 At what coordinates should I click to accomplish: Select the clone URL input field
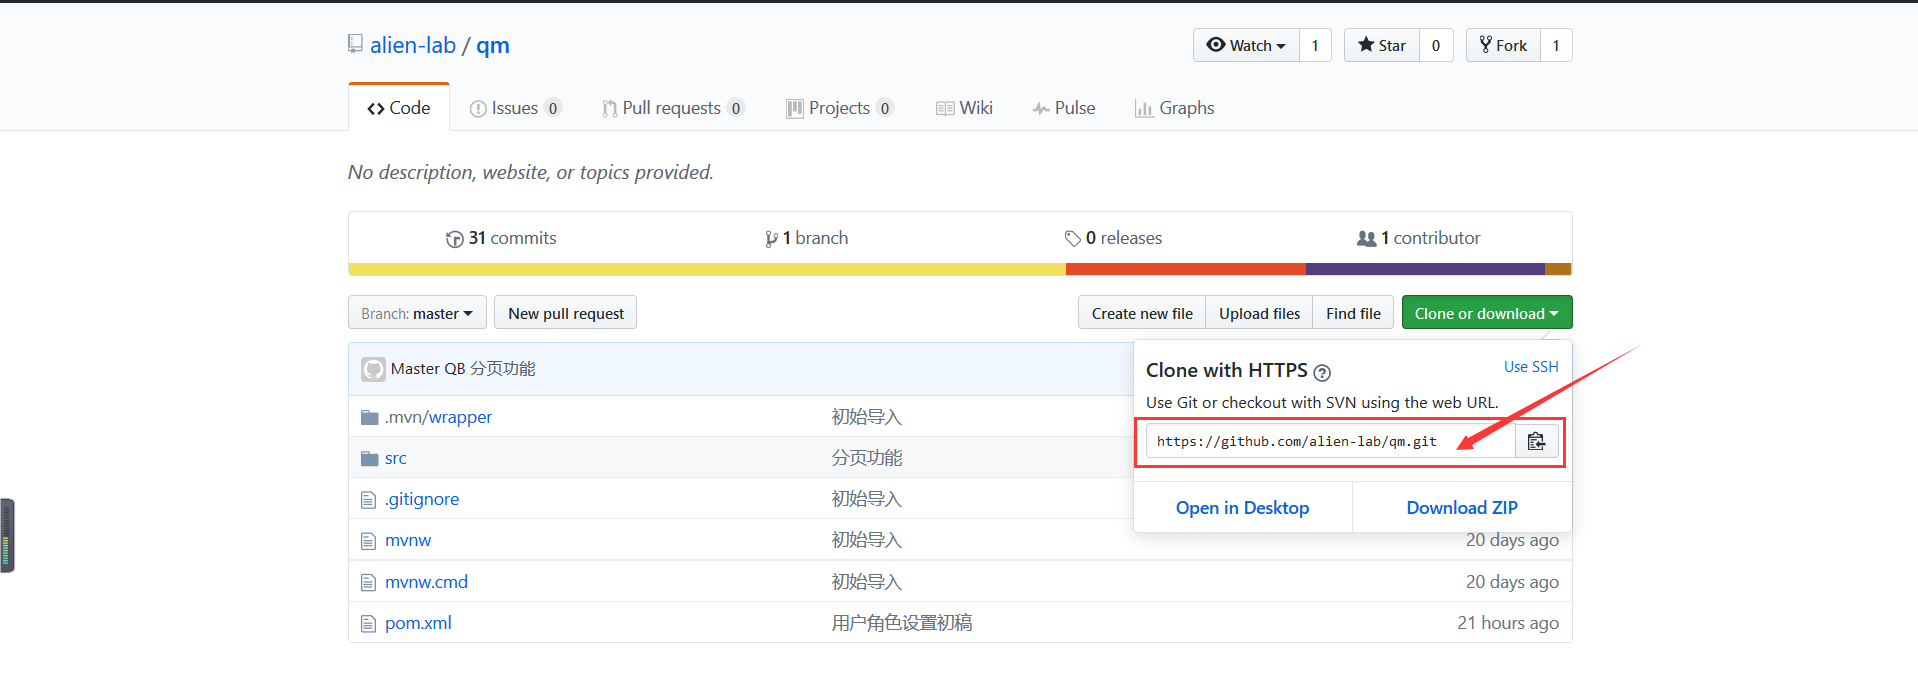1330,441
